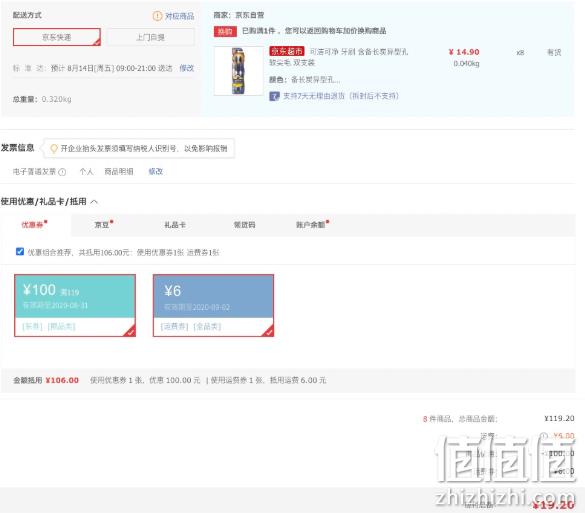Click the lightbulb tip icon in invoice notice
This screenshot has height=515, width=585.
54,149
